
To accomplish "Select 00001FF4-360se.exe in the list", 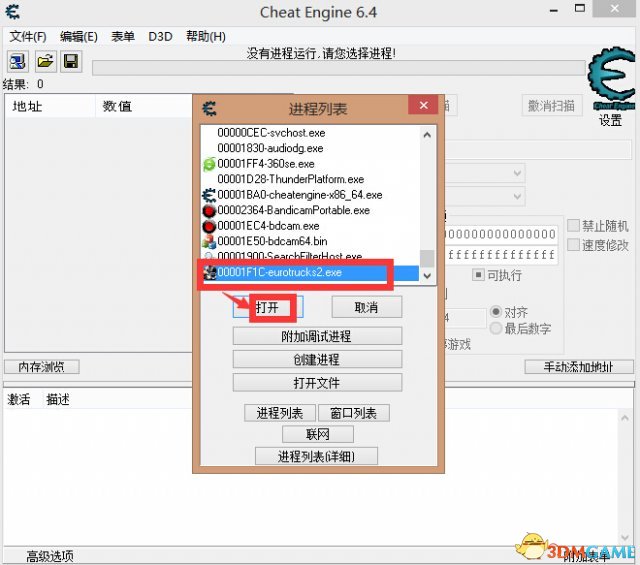I will [310, 164].
